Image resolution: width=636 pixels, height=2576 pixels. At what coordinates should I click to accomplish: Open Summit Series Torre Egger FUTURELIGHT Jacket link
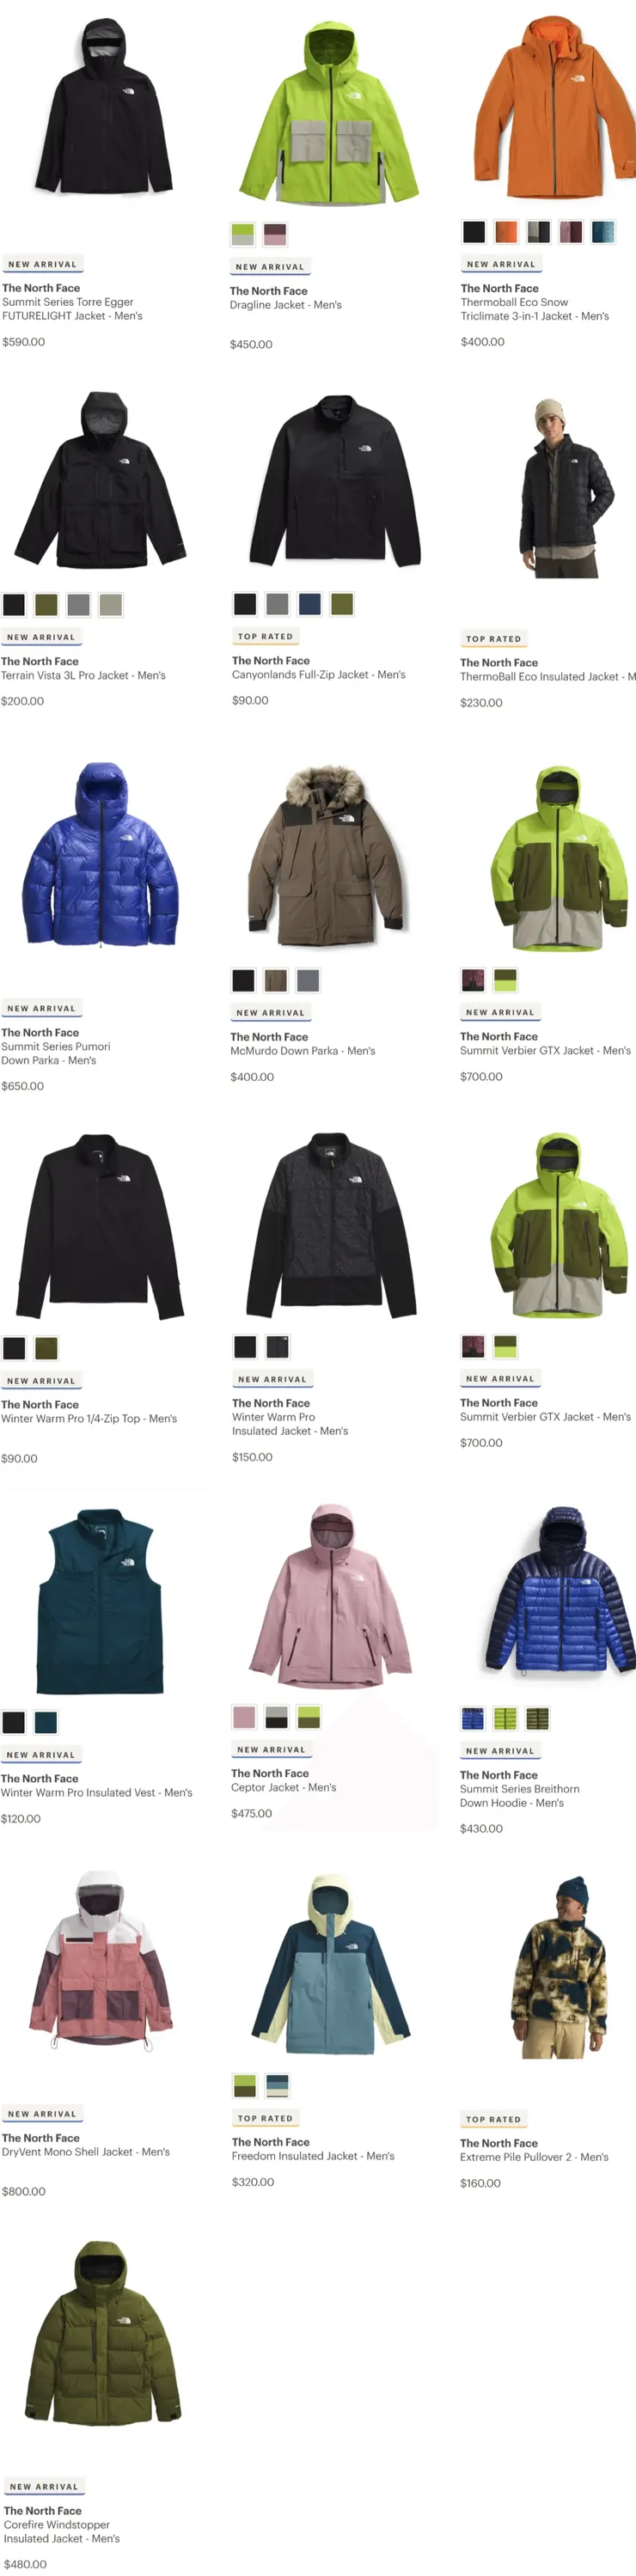[72, 309]
